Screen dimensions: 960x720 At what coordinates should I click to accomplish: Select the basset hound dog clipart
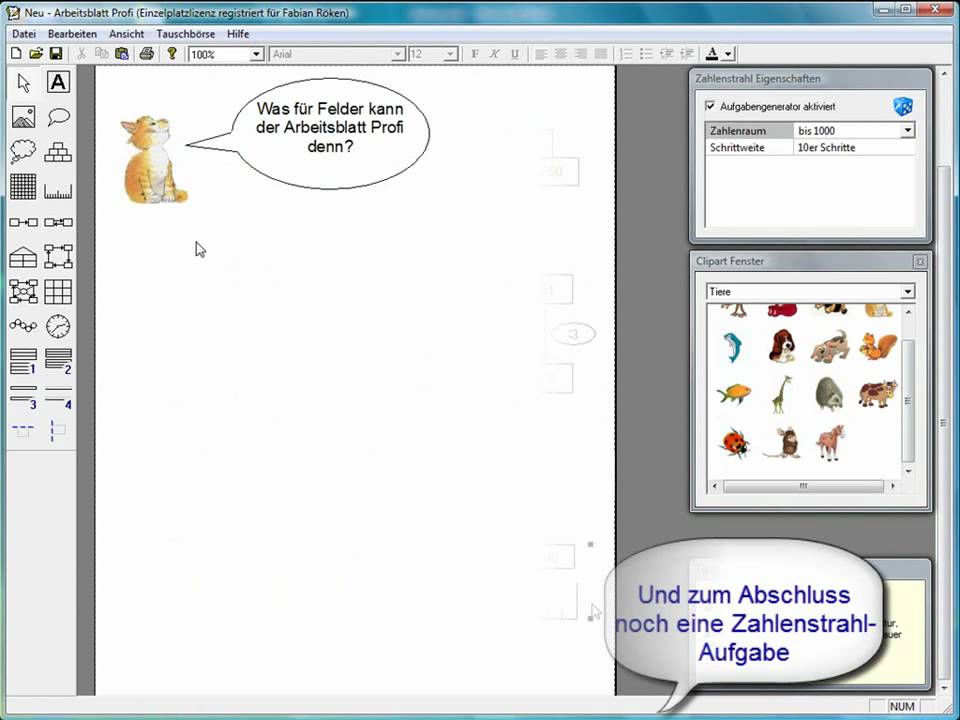pos(782,346)
